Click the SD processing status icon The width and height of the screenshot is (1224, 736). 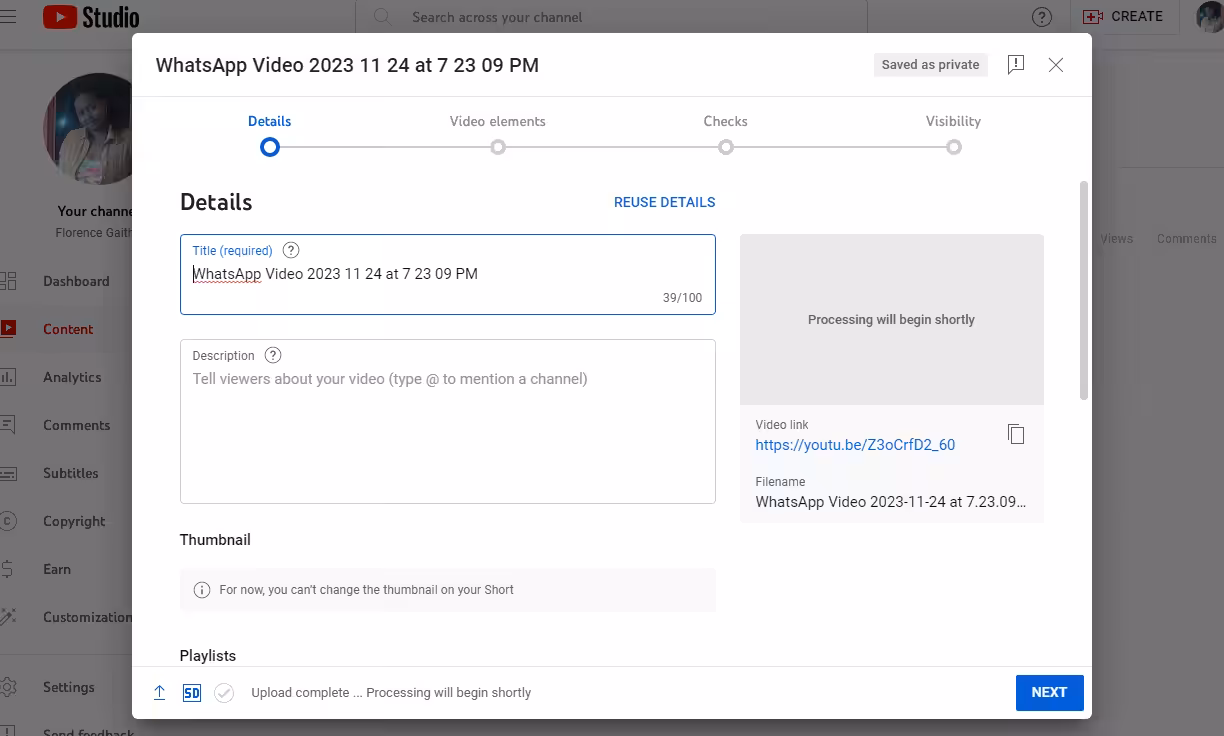(192, 693)
